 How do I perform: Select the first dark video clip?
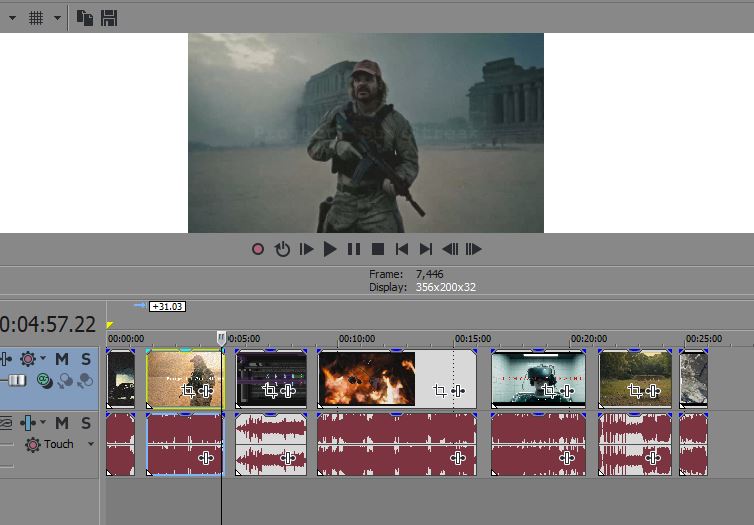point(120,379)
